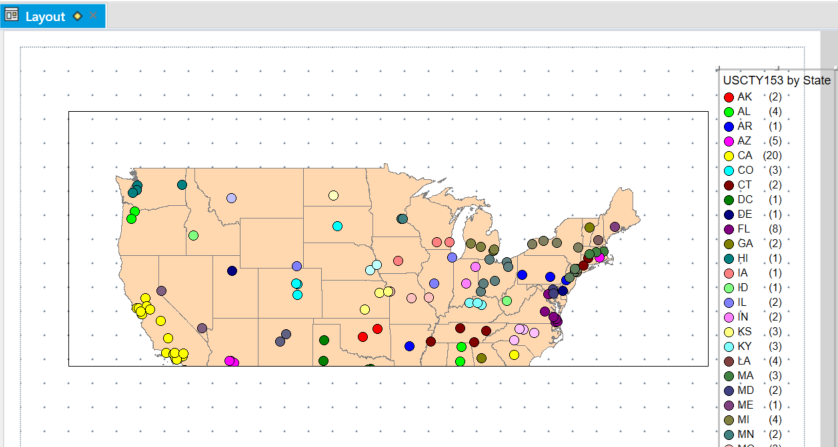Click the MA label in the legend
Screen dimensions: 838x447
(746, 375)
